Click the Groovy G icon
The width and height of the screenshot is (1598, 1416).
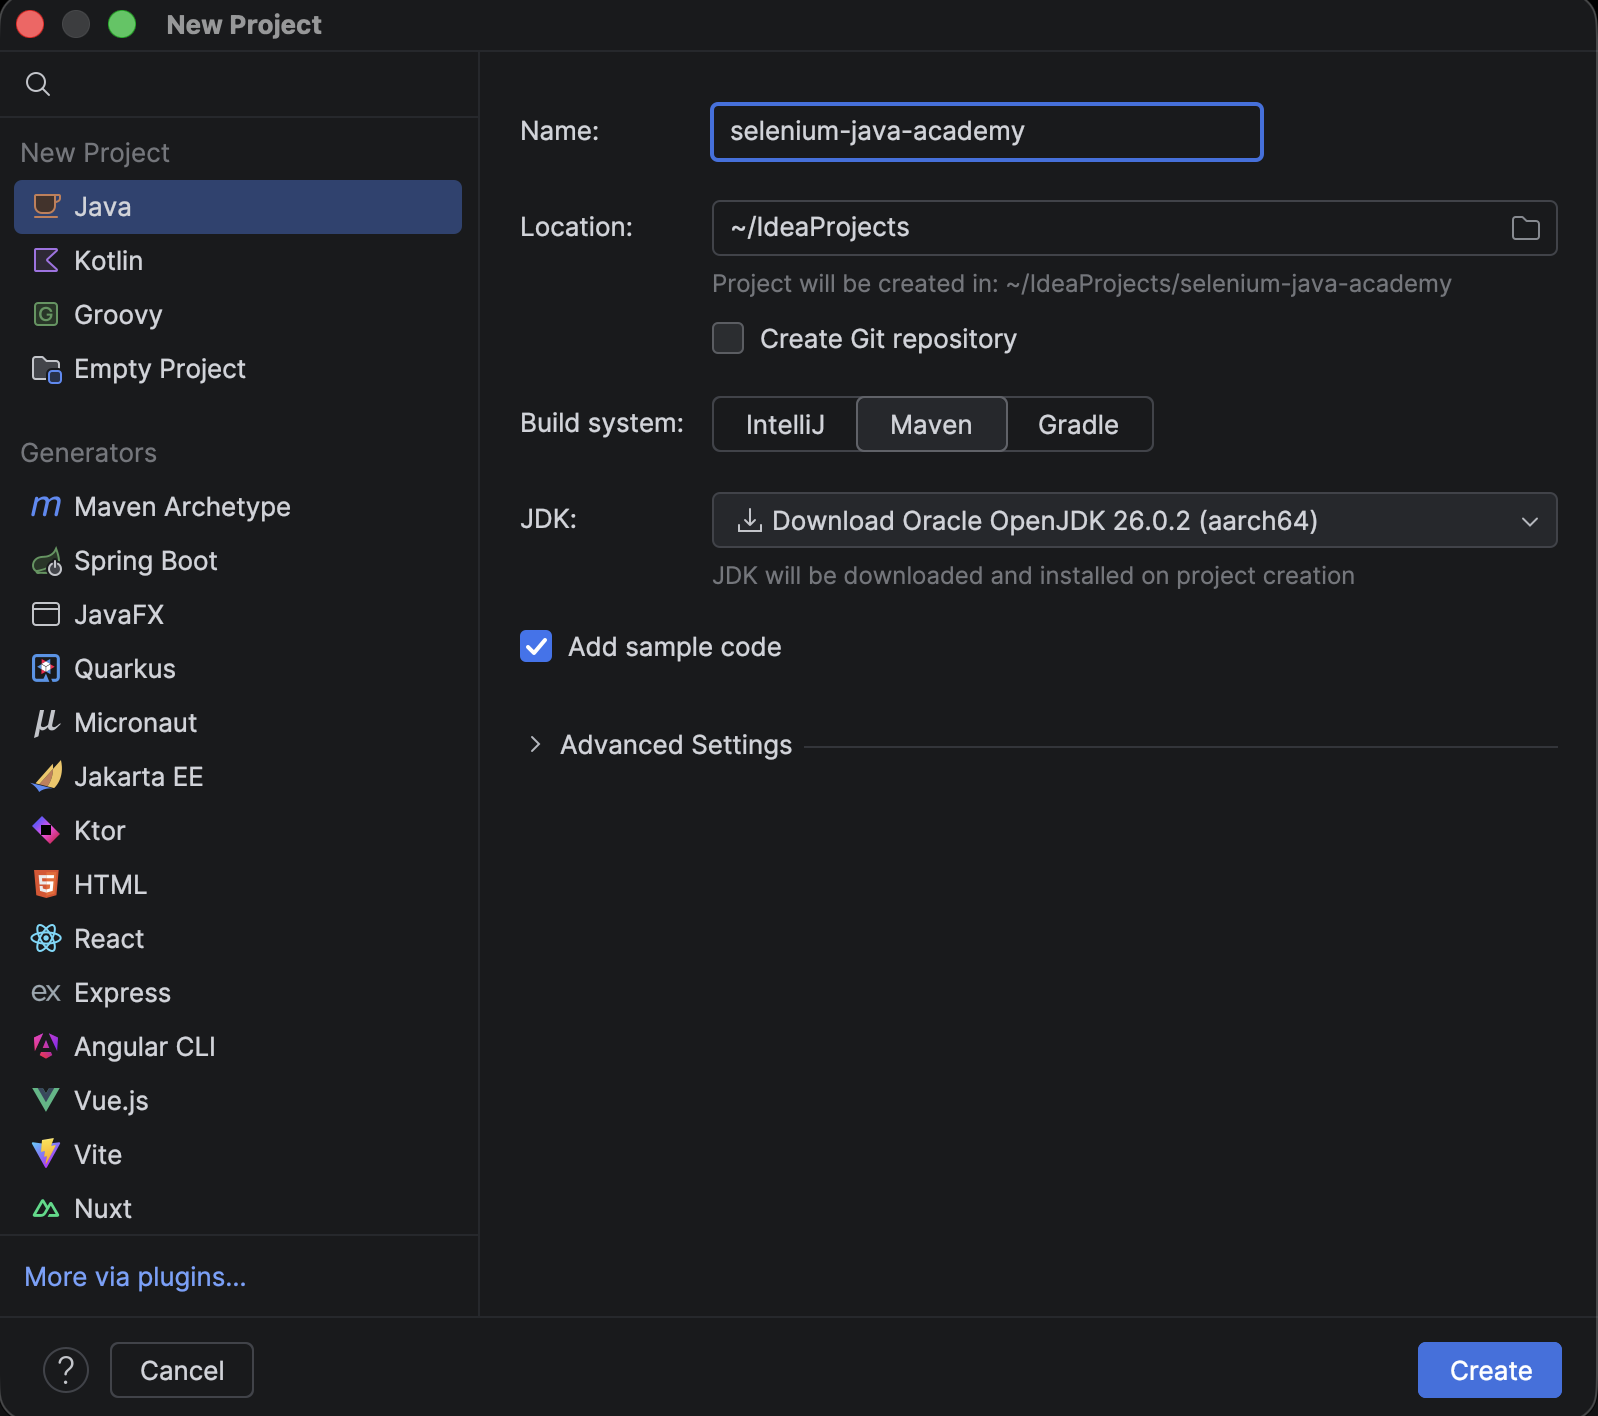tap(46, 314)
